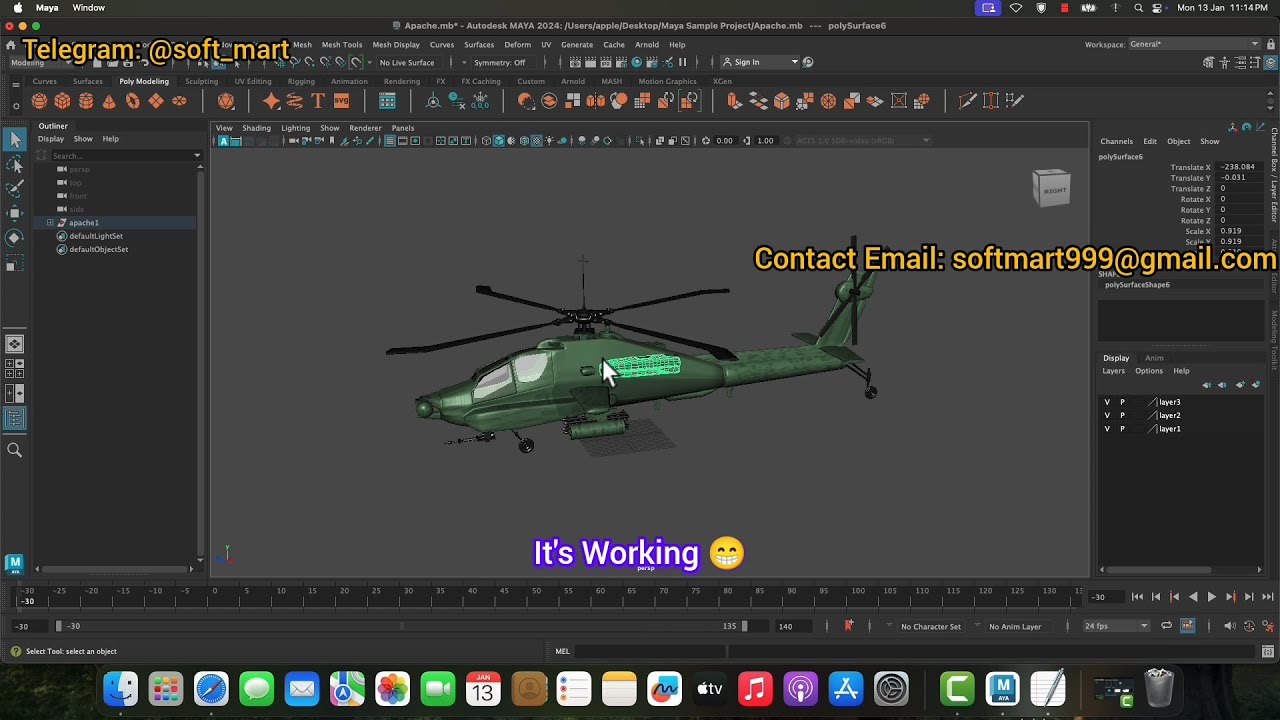
Task: Switch to the Rigging shelf tab
Action: coord(301,81)
